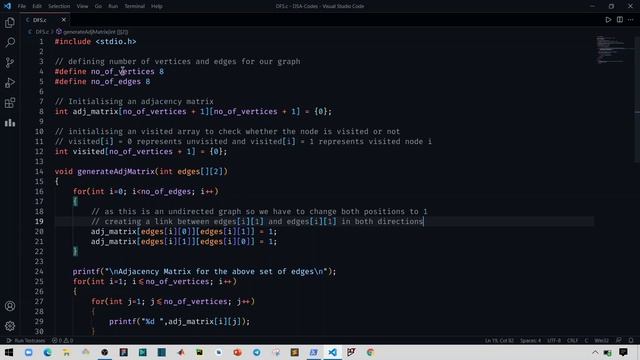640x360 pixels.
Task: Click the printf statement on line 24
Action: point(204,271)
